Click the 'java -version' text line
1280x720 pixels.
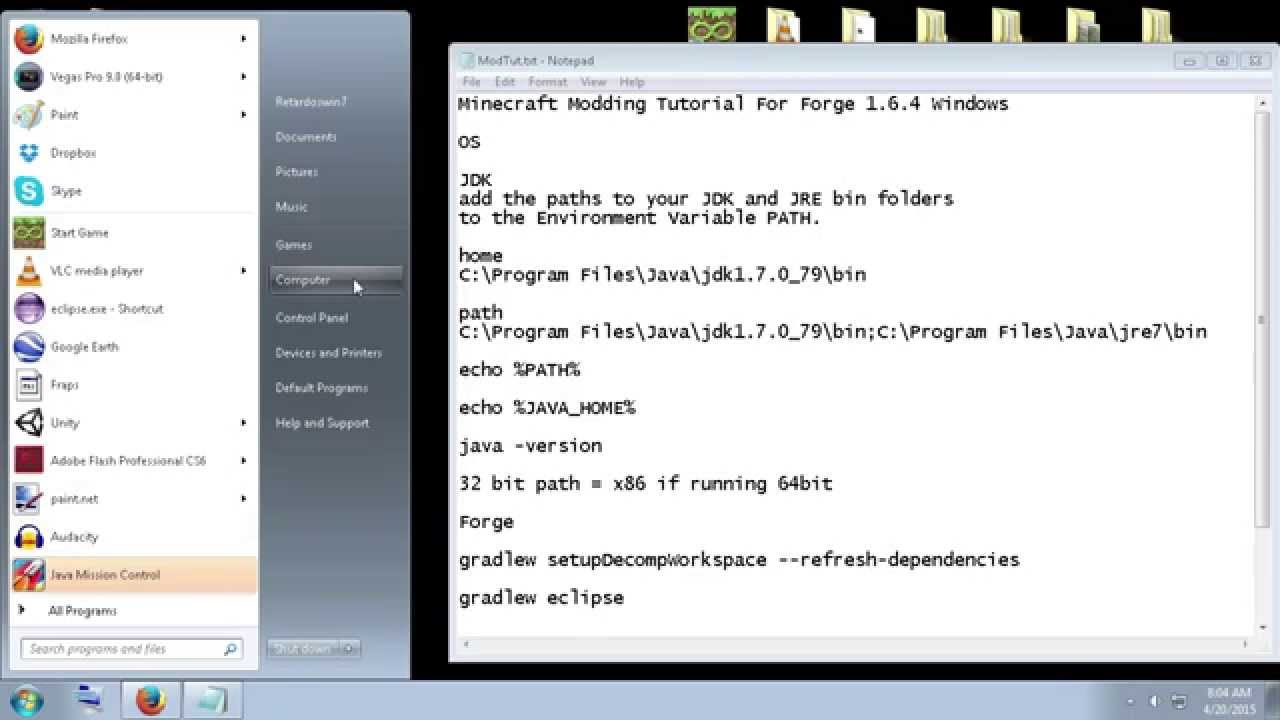pyautogui.click(x=530, y=446)
